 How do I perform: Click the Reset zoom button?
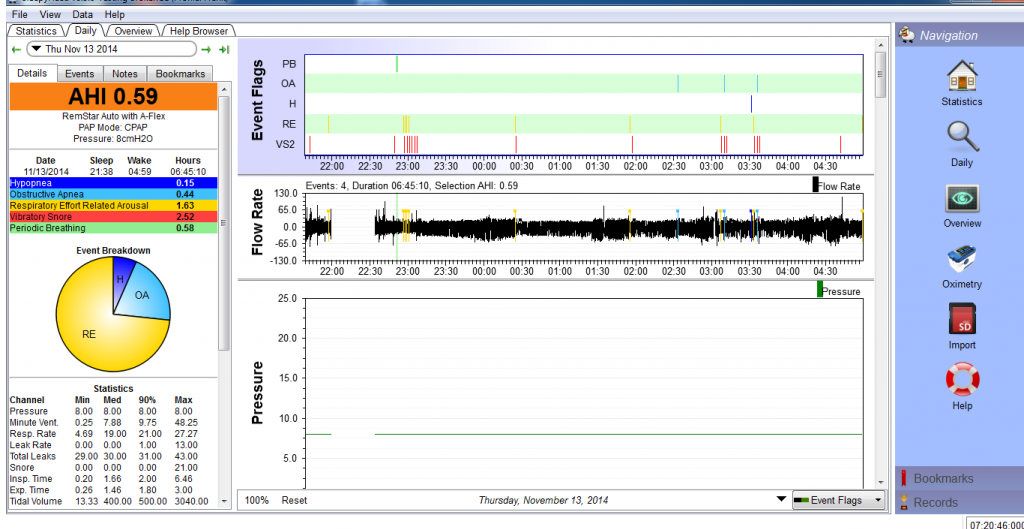[294, 500]
